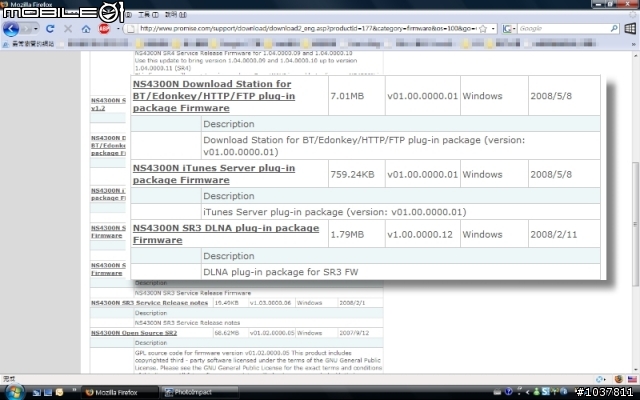The height and width of the screenshot is (400, 640).
Task: Click the 完成 status bar text
Action: [9, 379]
